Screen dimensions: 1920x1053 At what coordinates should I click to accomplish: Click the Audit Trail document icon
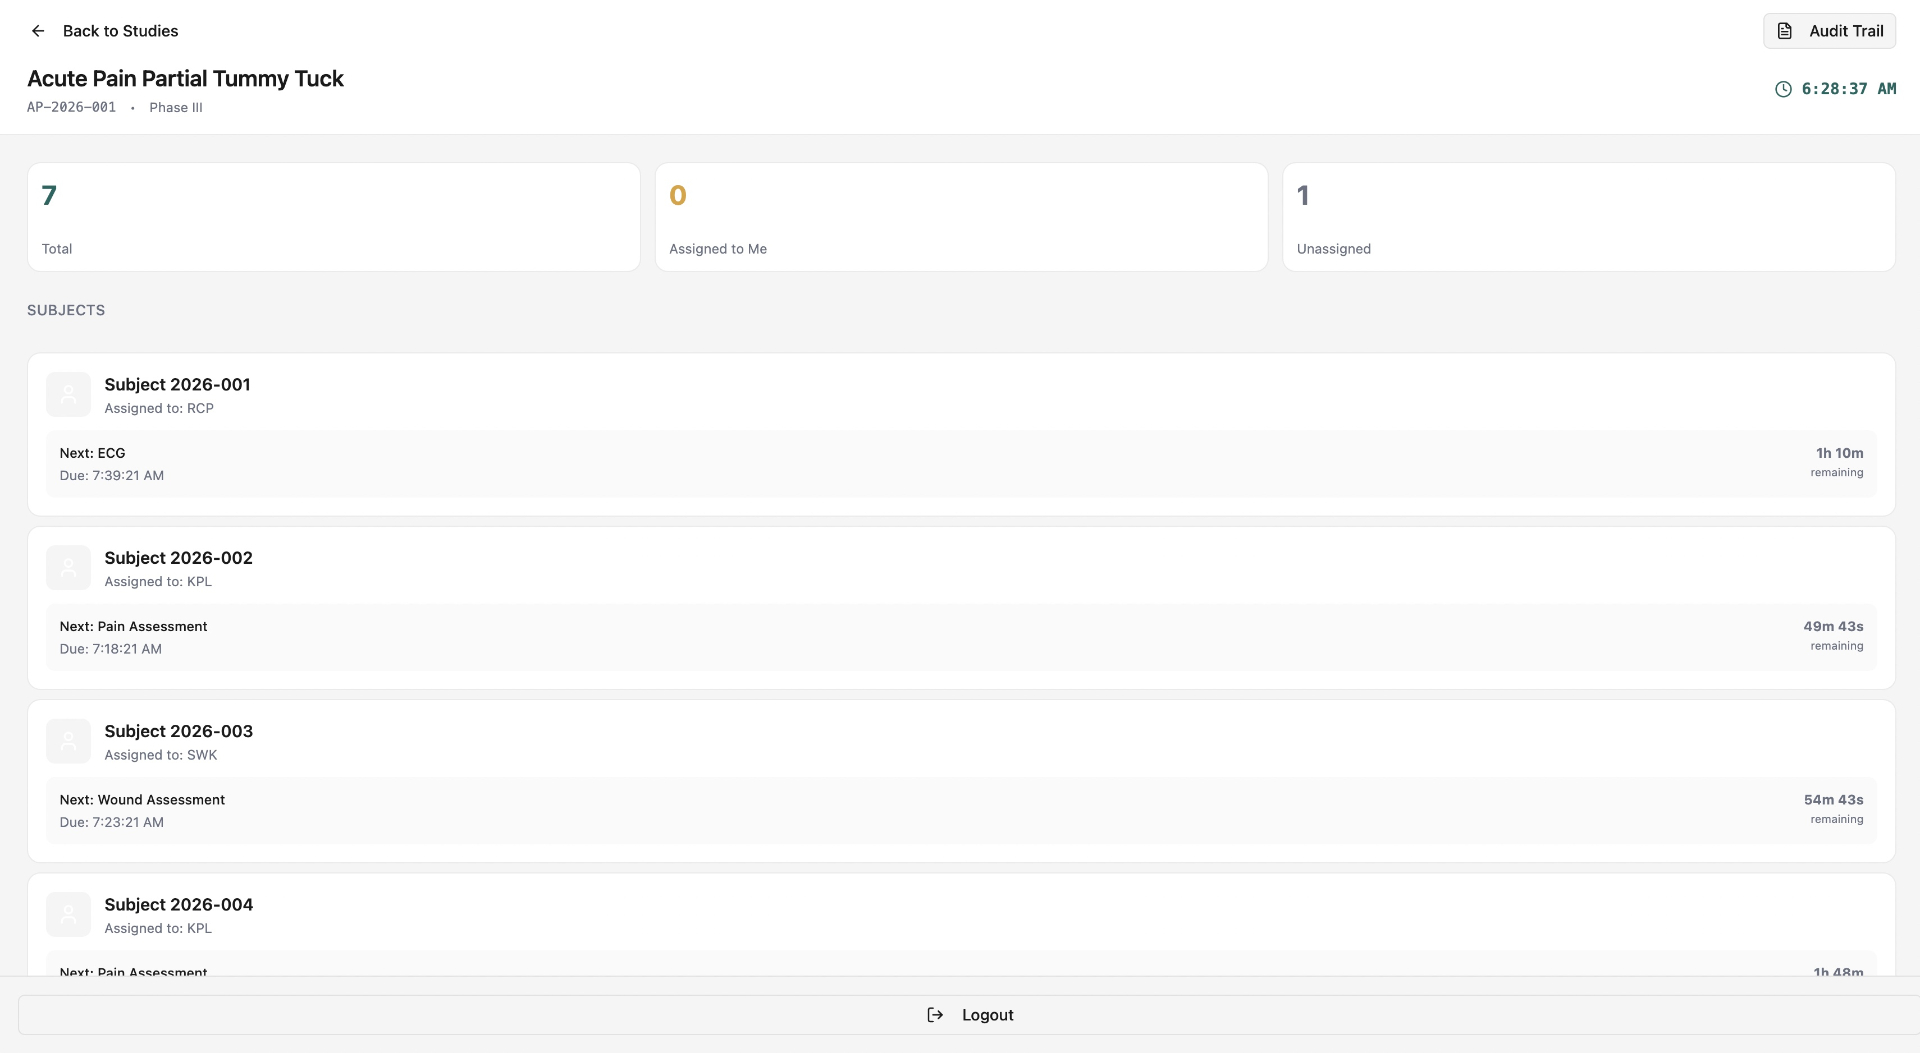click(1785, 31)
